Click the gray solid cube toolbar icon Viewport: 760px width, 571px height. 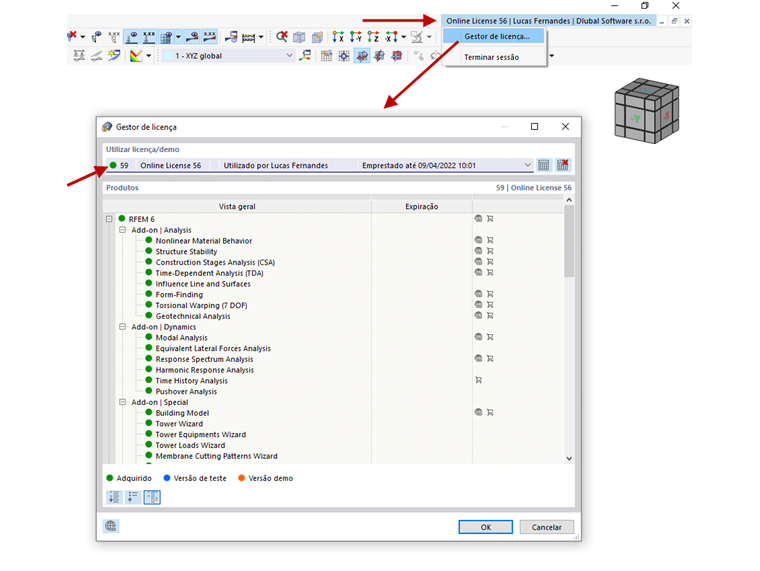tap(299, 37)
